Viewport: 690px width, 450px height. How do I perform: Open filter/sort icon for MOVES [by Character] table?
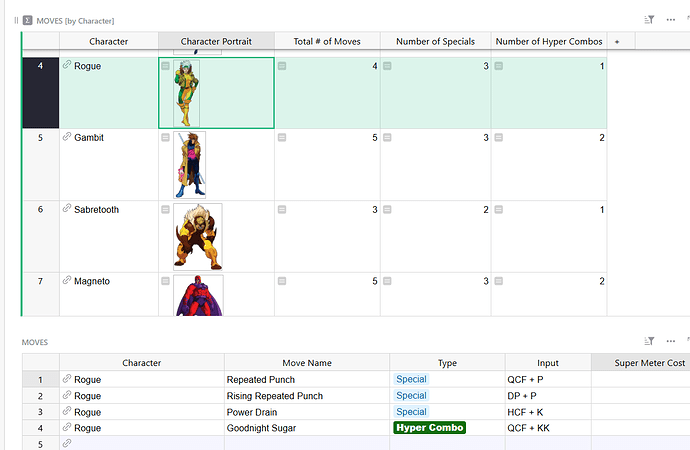pyautogui.click(x=649, y=20)
